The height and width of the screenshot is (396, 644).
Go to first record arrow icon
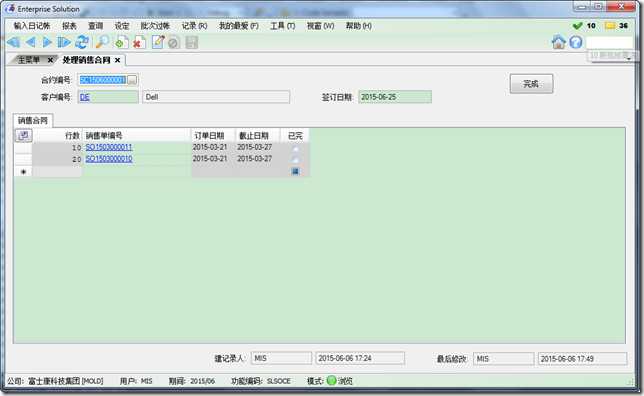pos(13,42)
